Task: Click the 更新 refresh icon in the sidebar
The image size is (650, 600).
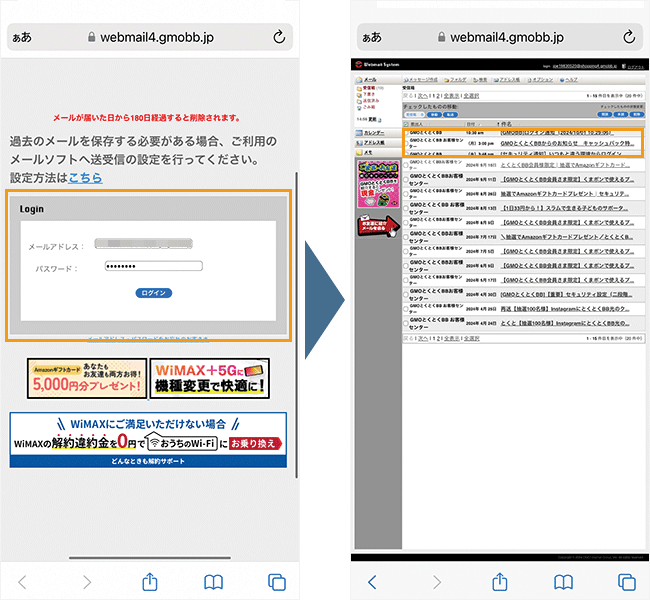Action: pos(380,120)
